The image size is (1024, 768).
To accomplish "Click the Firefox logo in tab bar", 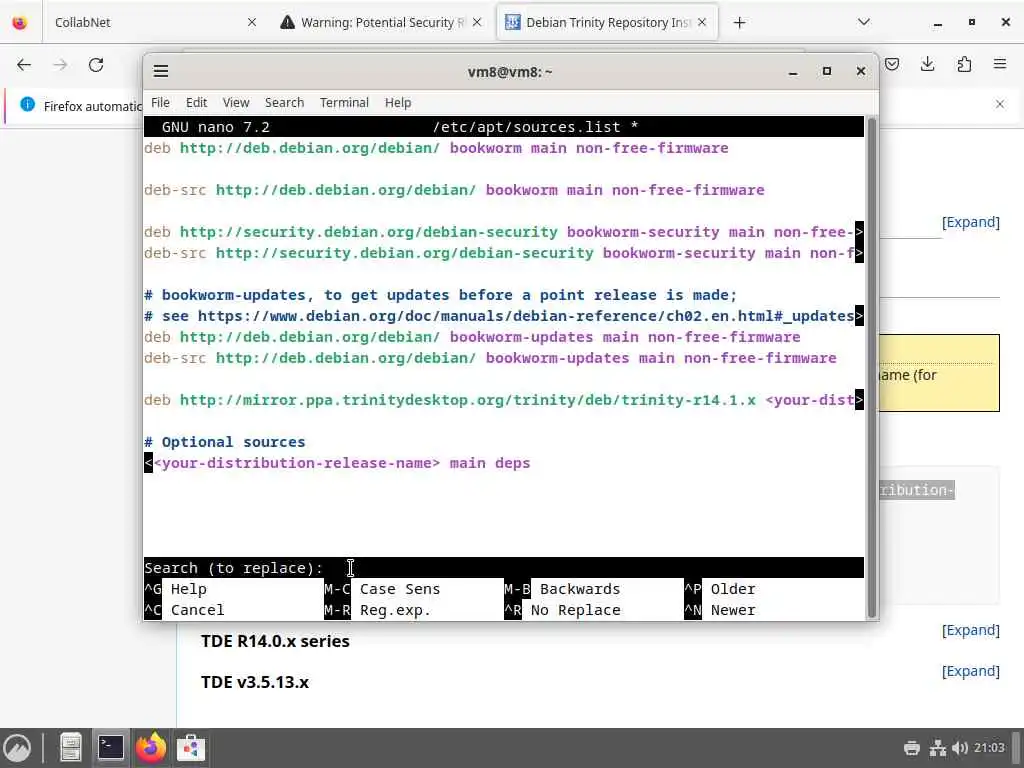I will [20, 23].
